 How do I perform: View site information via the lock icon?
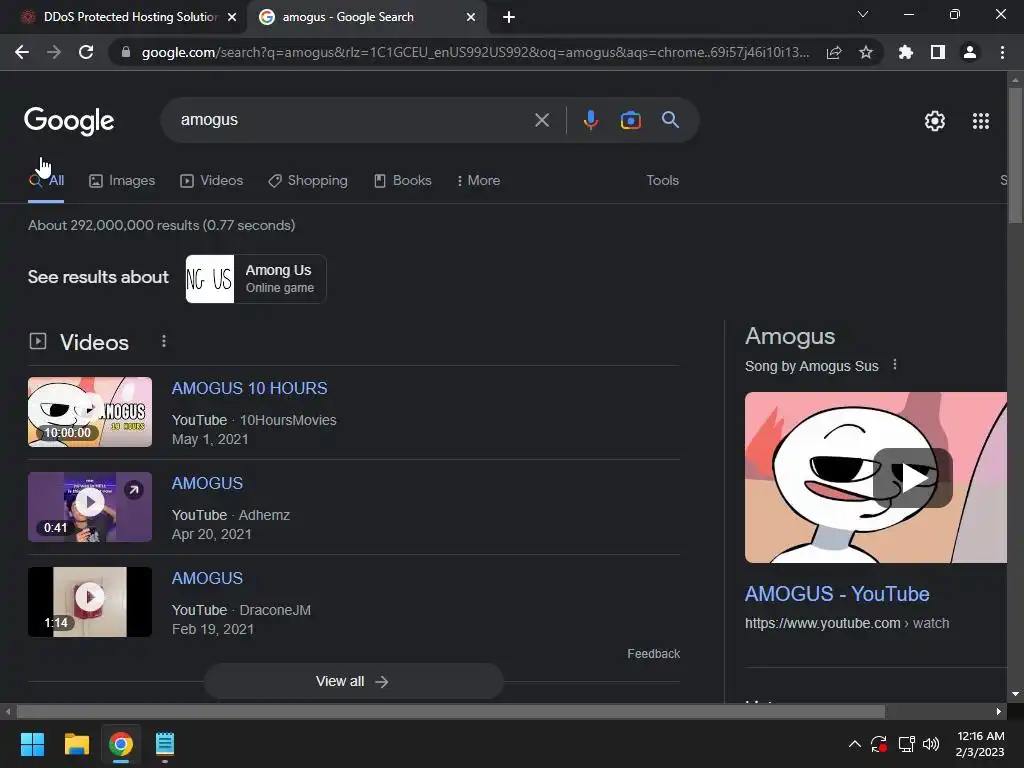(x=126, y=52)
